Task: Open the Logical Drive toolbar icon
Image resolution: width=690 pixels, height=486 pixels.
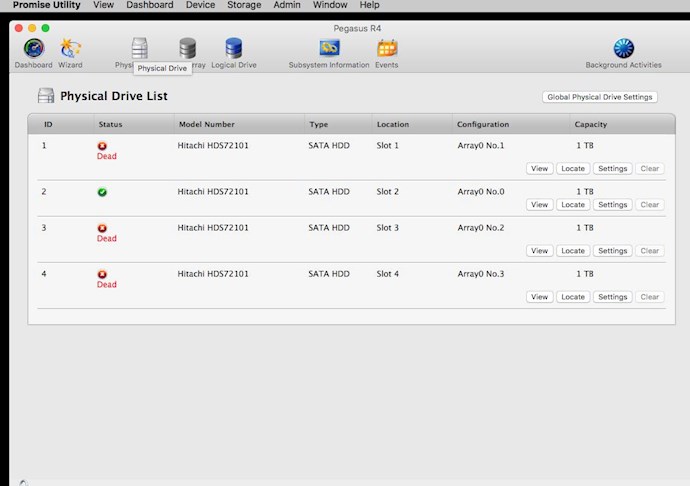Action: pos(233,48)
